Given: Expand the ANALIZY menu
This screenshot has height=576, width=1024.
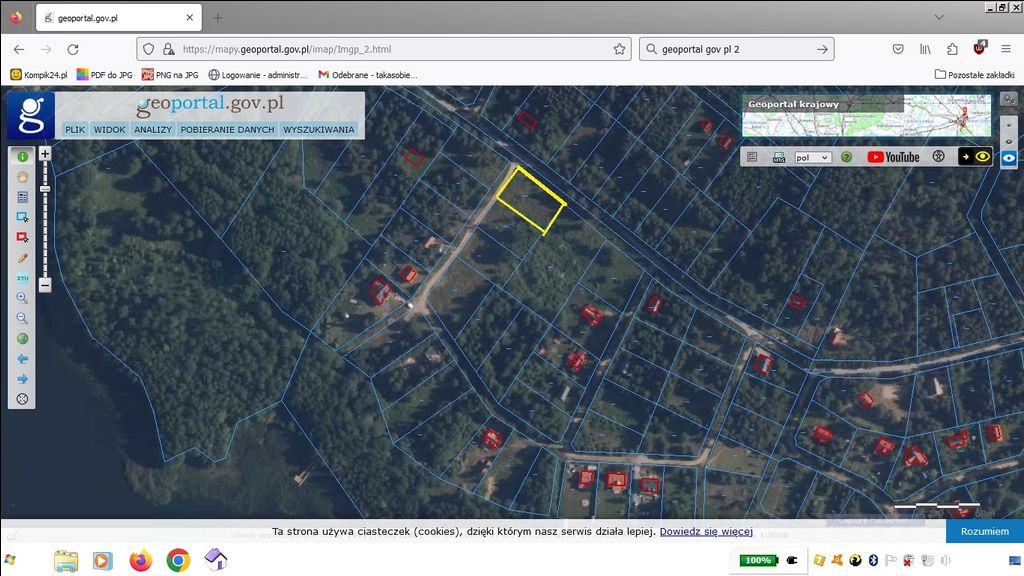Looking at the screenshot, I should click(x=153, y=130).
